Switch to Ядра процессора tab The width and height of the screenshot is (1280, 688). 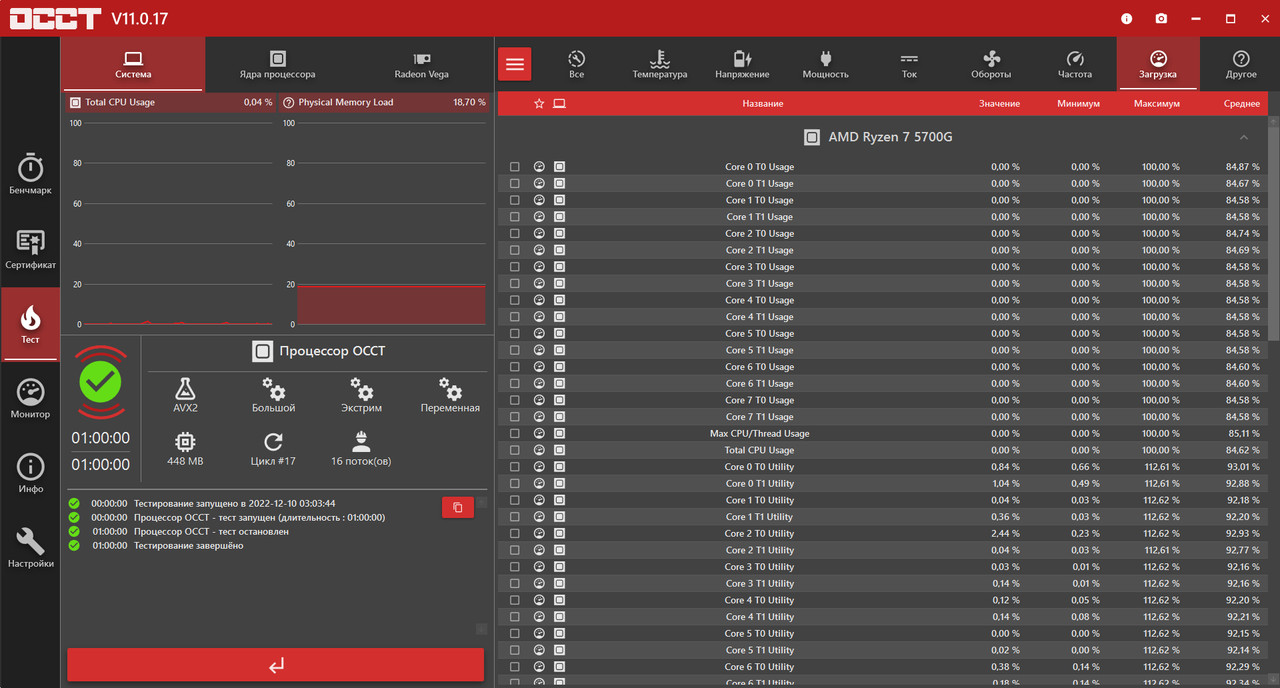point(277,64)
